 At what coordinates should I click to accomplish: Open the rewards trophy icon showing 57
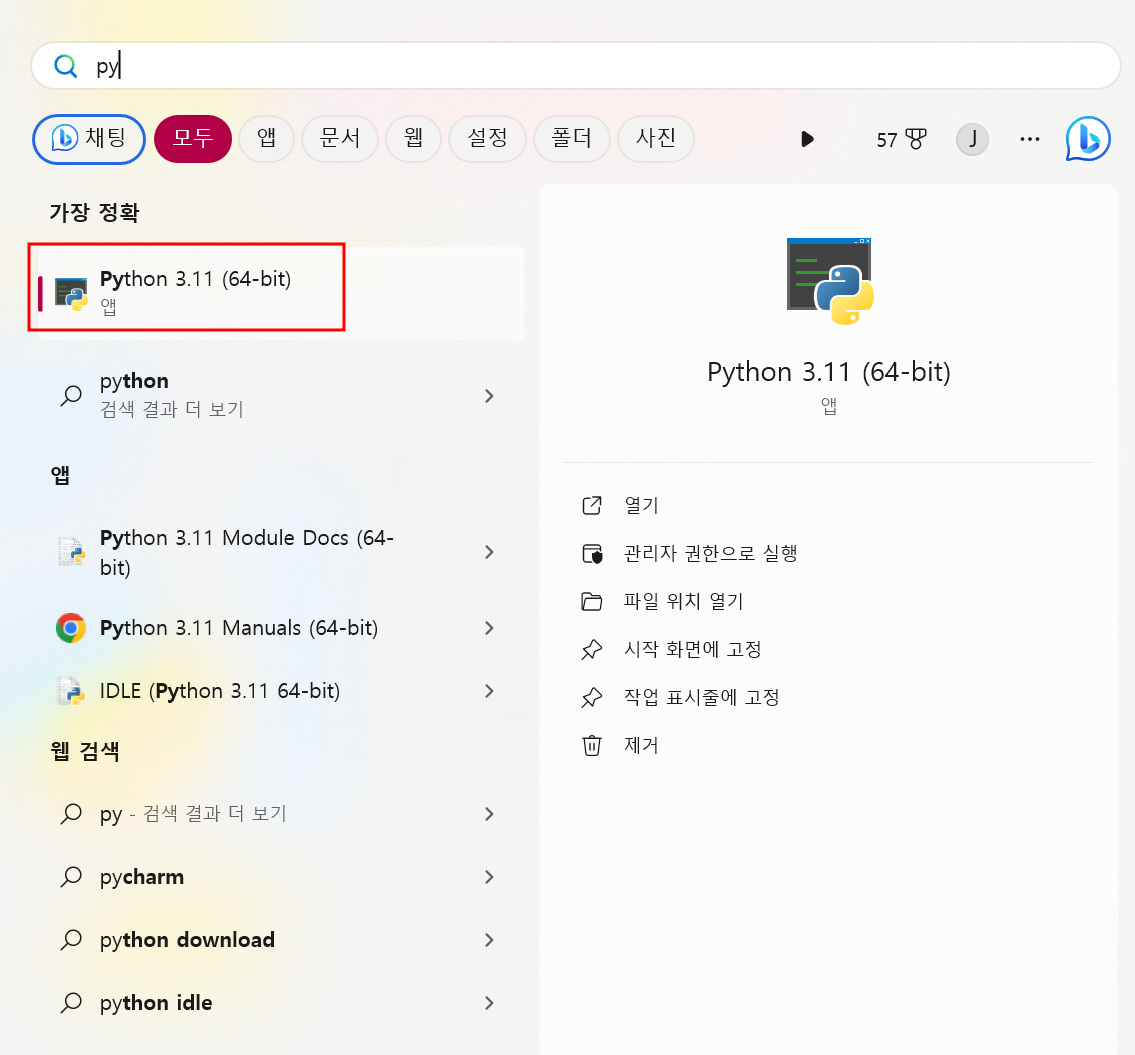coord(900,139)
